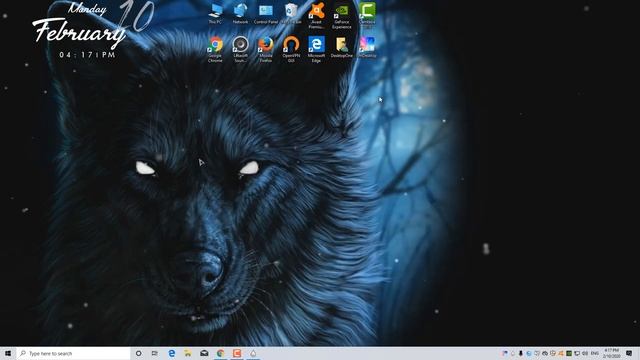
Task: Click the 'Type here to search' box
Action: click(x=73, y=353)
